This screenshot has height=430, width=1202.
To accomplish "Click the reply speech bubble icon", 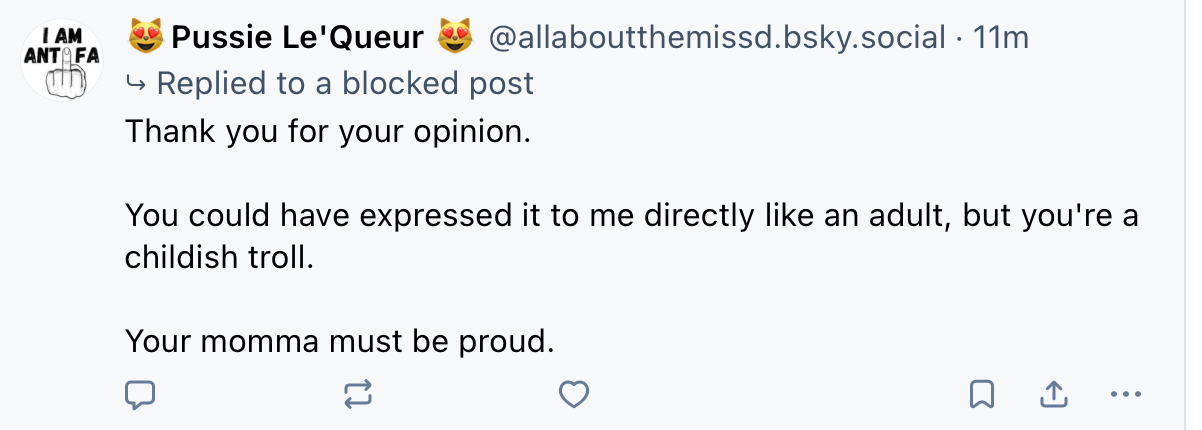I will [x=141, y=395].
